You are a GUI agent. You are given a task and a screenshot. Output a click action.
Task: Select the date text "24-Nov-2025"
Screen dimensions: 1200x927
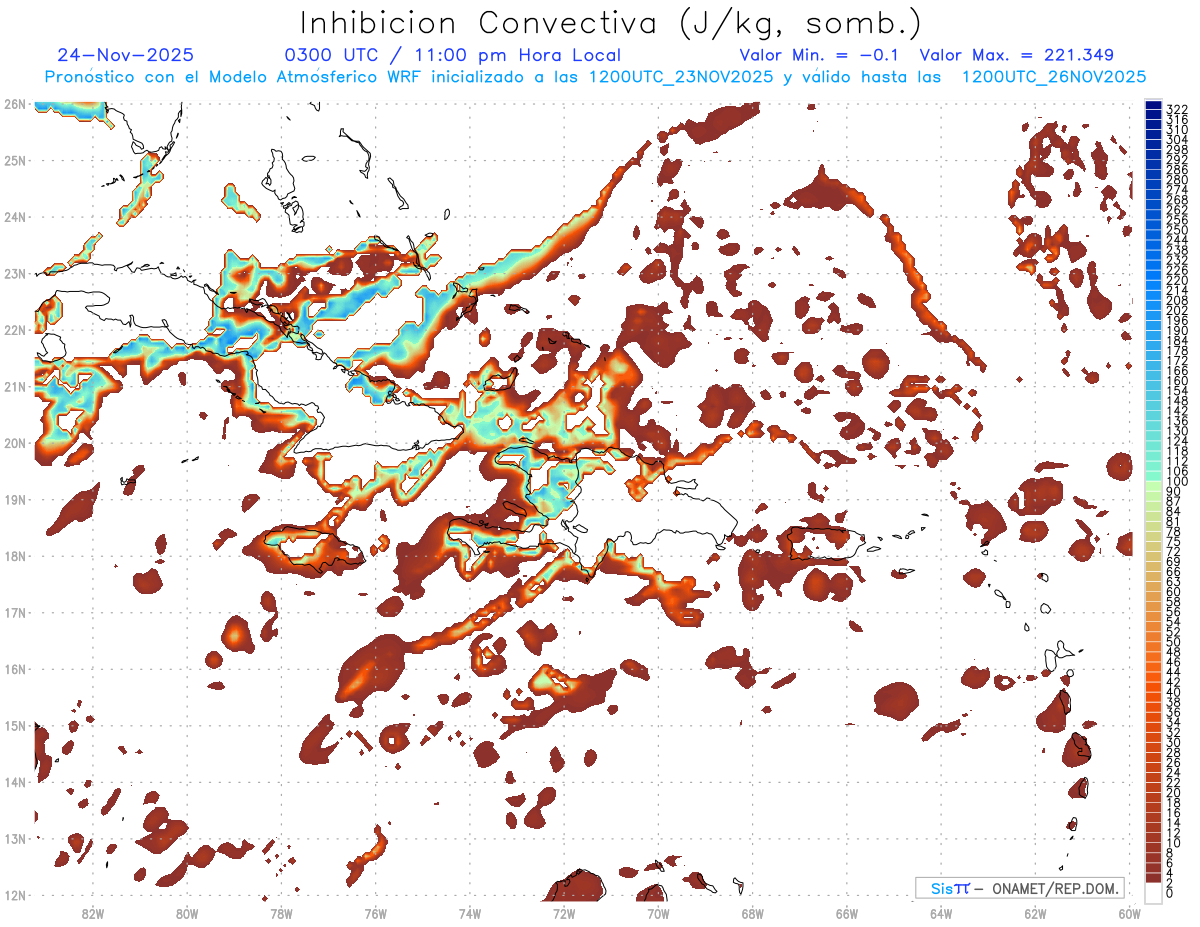126,55
